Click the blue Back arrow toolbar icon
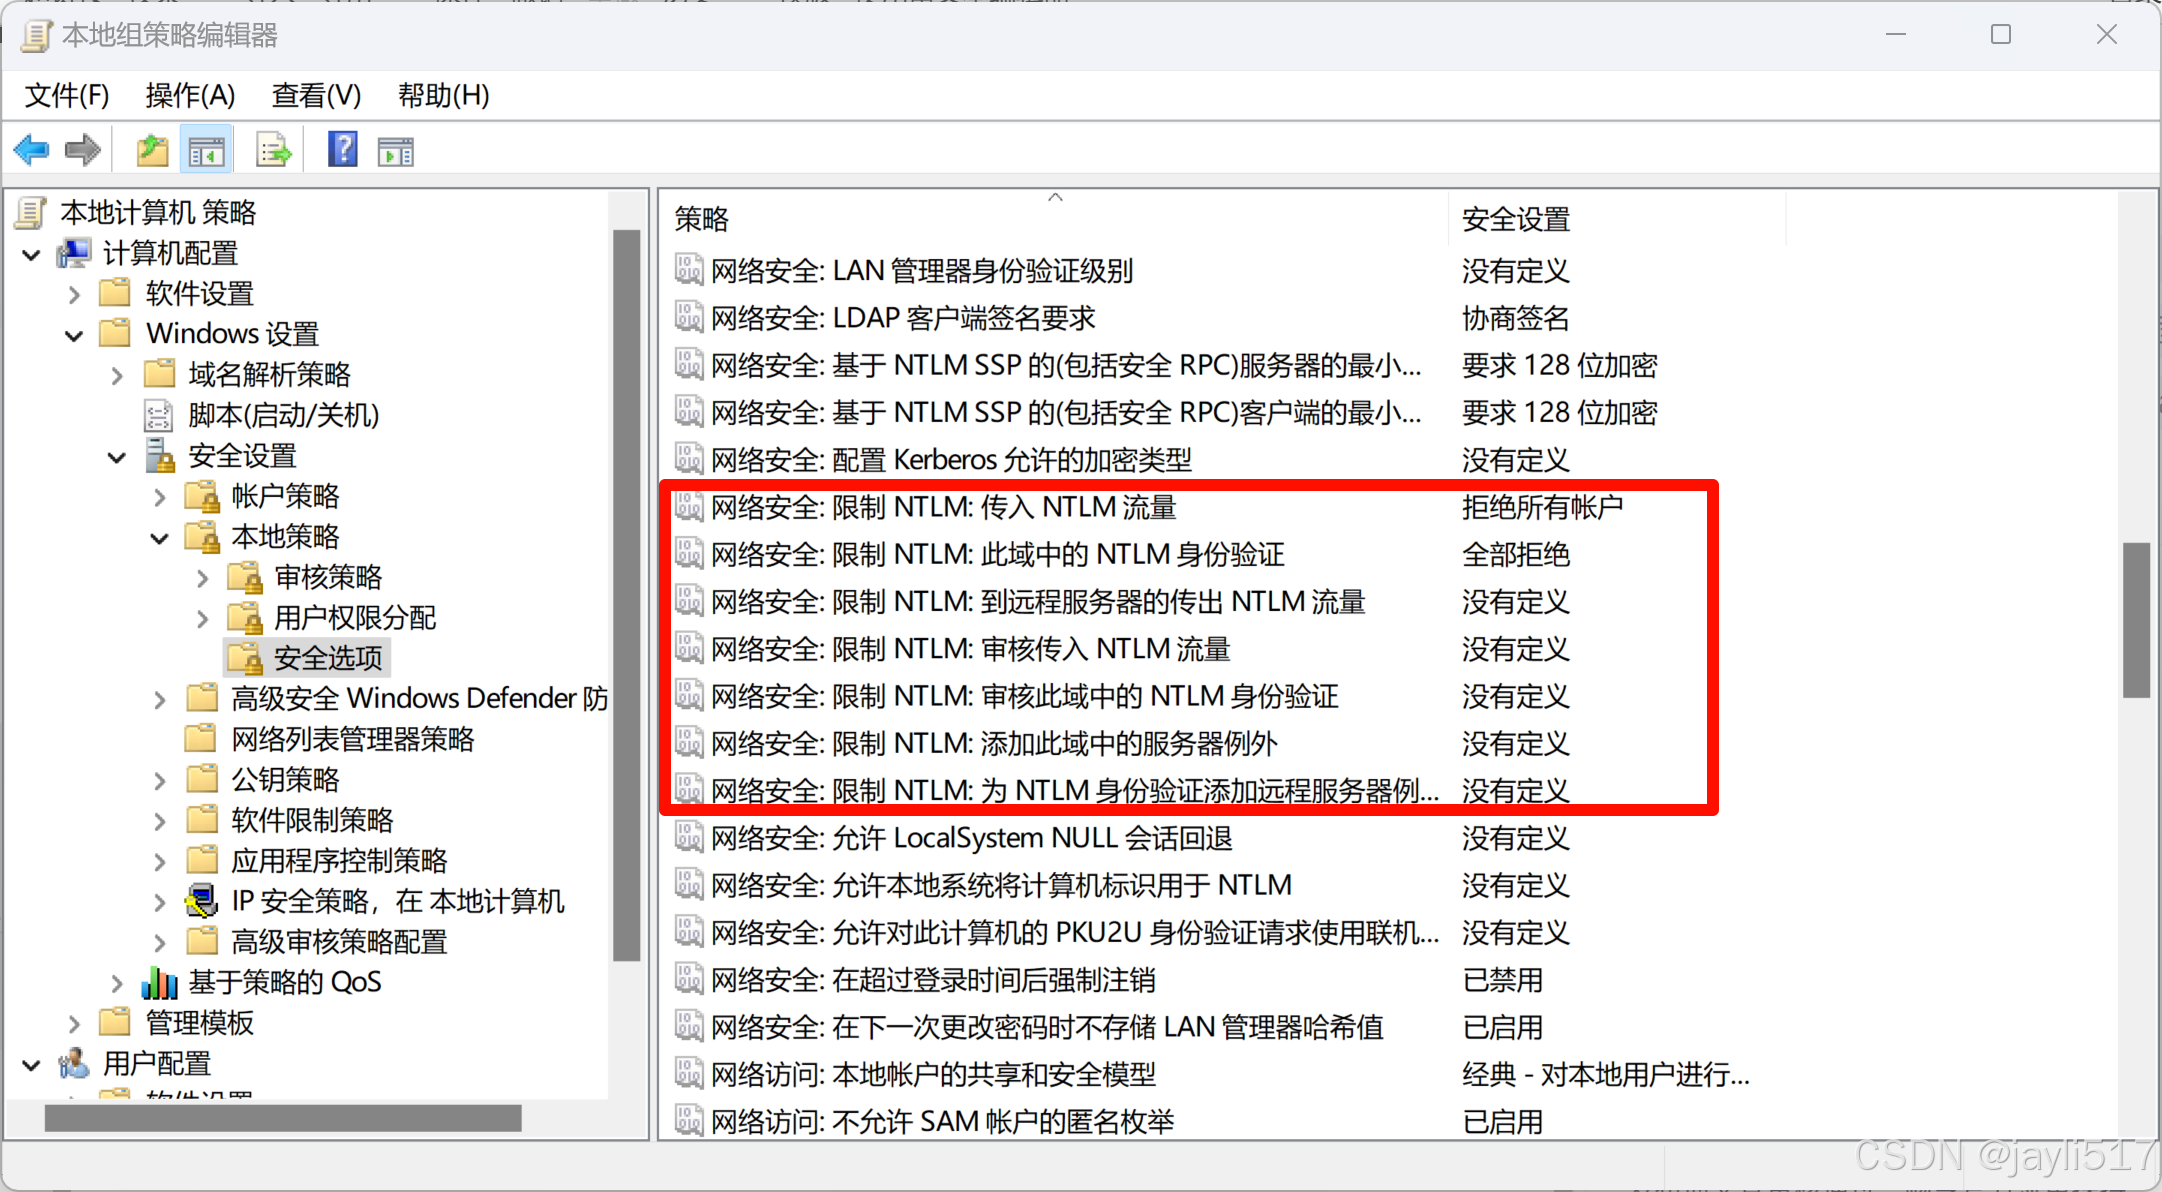2162x1192 pixels. [x=32, y=151]
